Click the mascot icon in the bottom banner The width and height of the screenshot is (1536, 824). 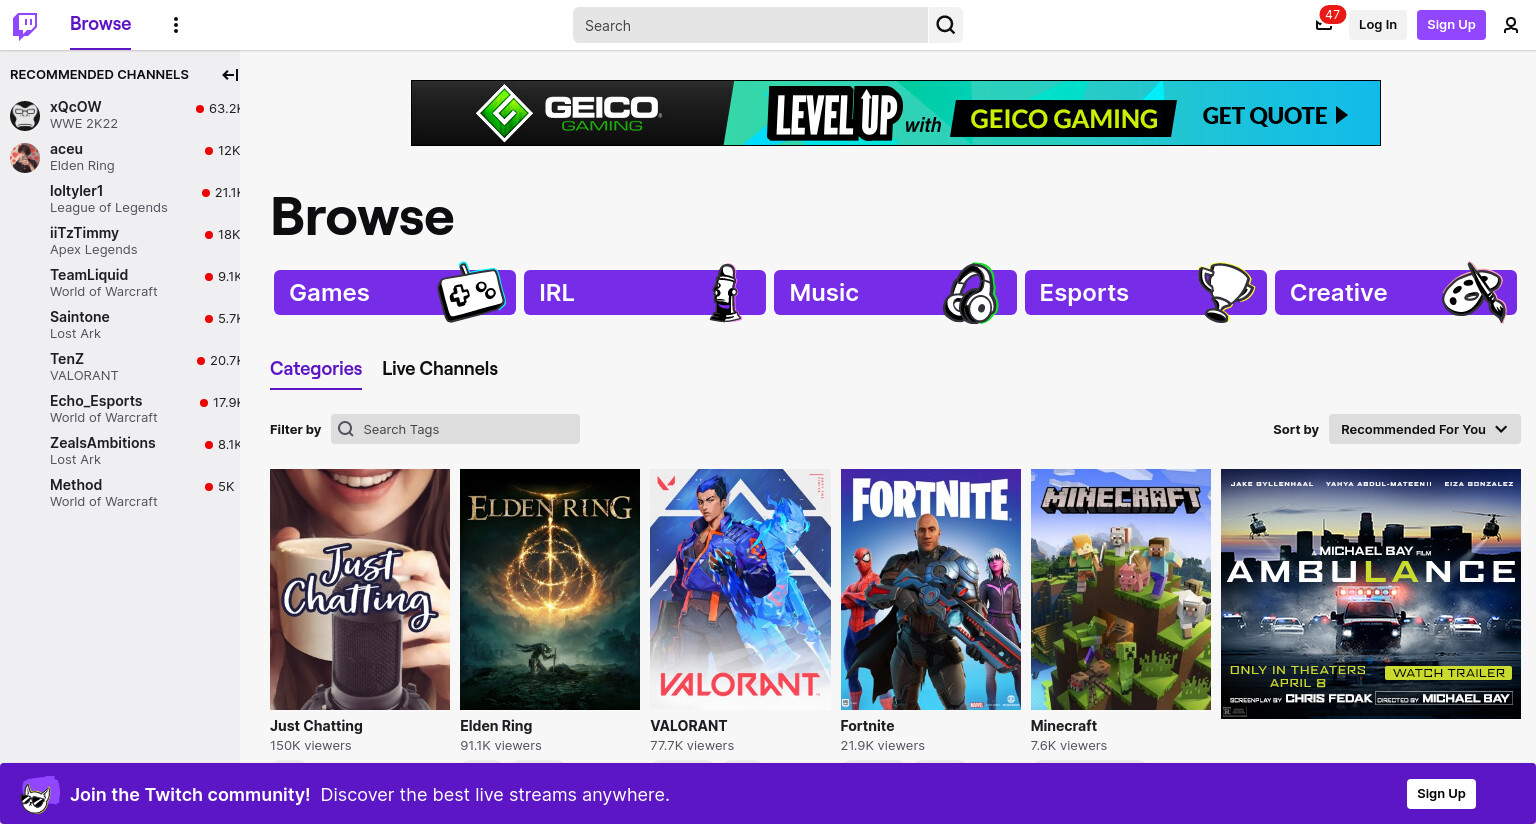[39, 795]
